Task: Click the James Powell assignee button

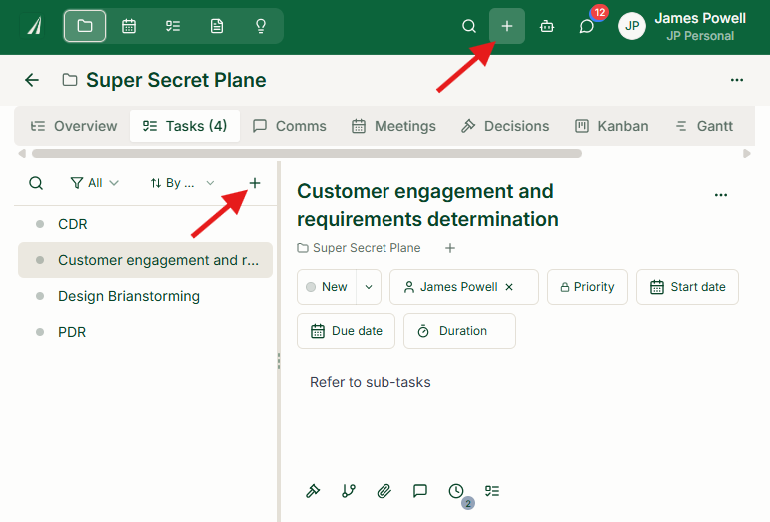Action: point(464,287)
